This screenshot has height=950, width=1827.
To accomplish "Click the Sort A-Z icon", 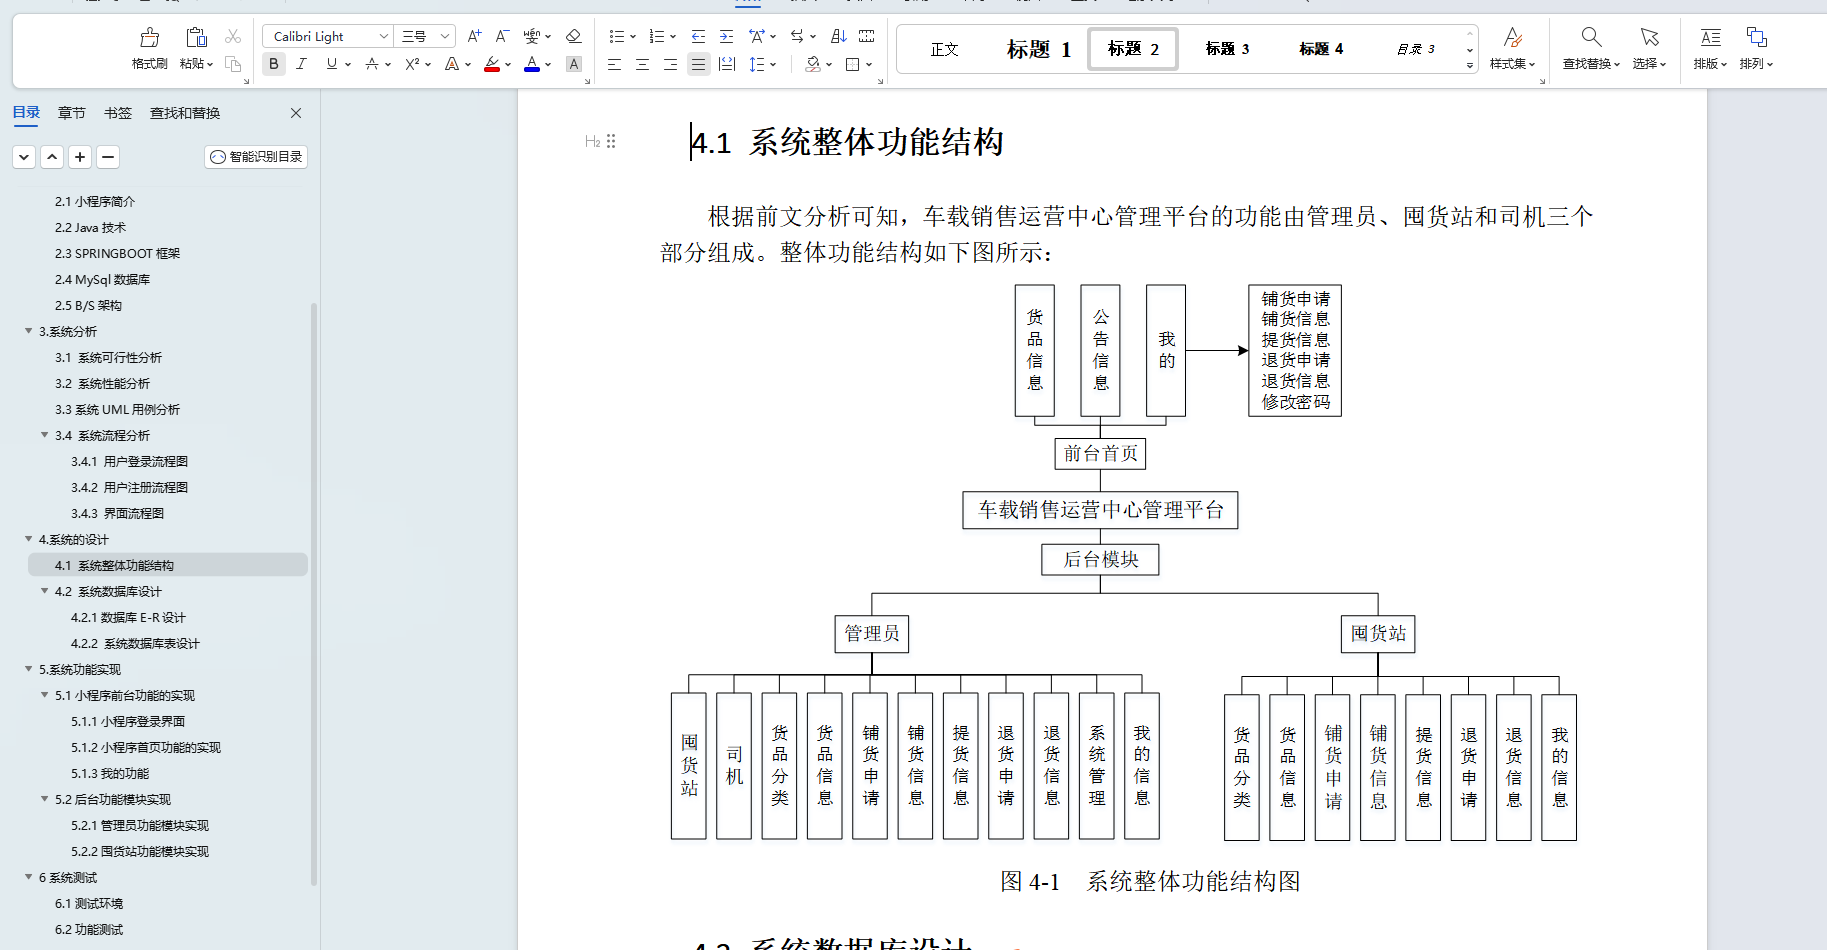I will tap(838, 36).
